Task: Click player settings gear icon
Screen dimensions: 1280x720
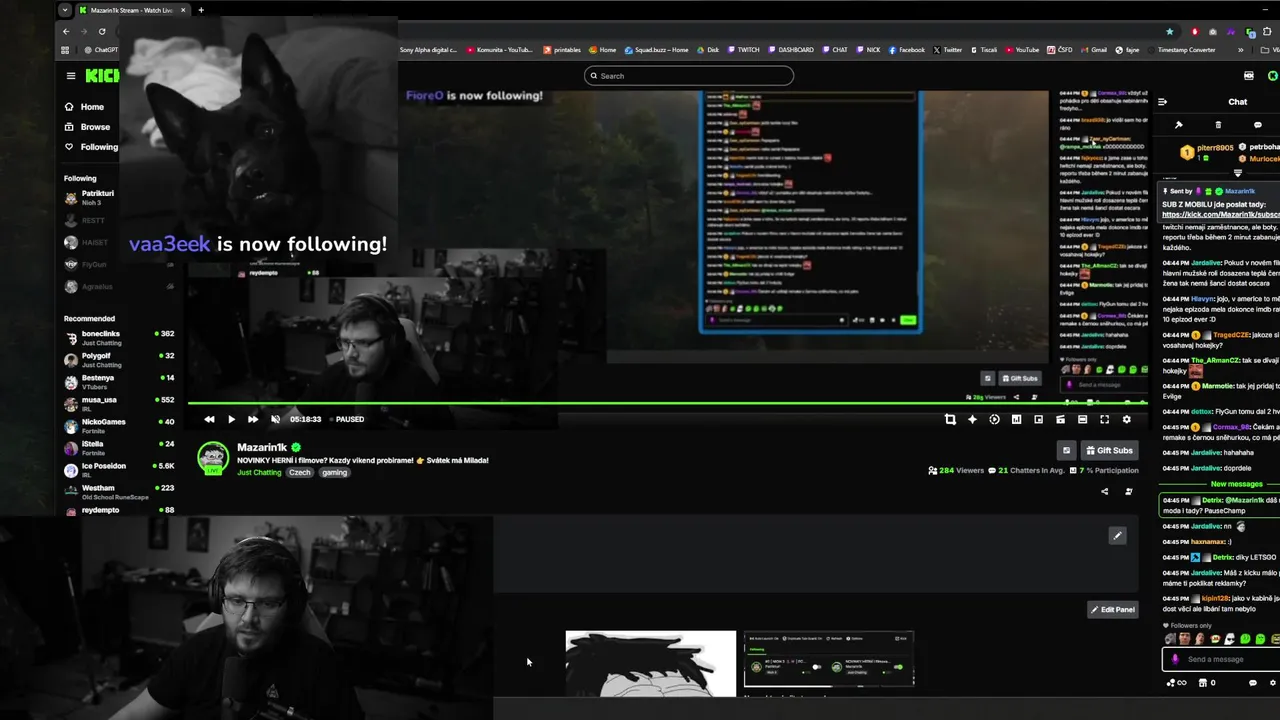Action: pyautogui.click(x=1126, y=420)
